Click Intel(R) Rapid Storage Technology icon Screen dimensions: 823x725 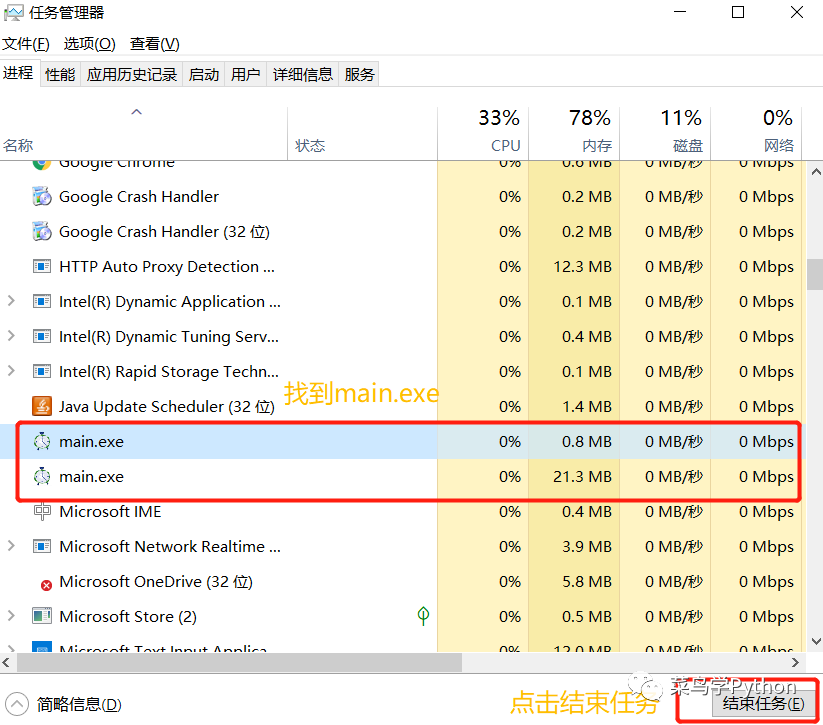tap(42, 372)
